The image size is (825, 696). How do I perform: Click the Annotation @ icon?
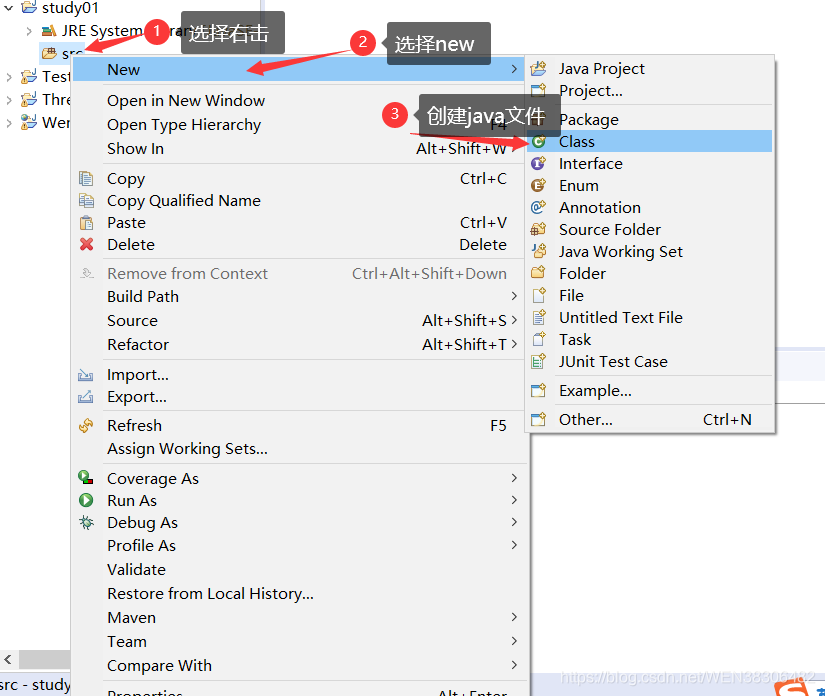click(x=538, y=207)
